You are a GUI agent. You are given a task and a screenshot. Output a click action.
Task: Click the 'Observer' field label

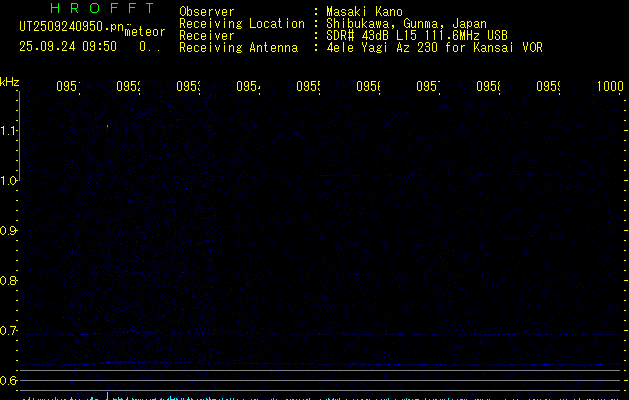coord(207,11)
